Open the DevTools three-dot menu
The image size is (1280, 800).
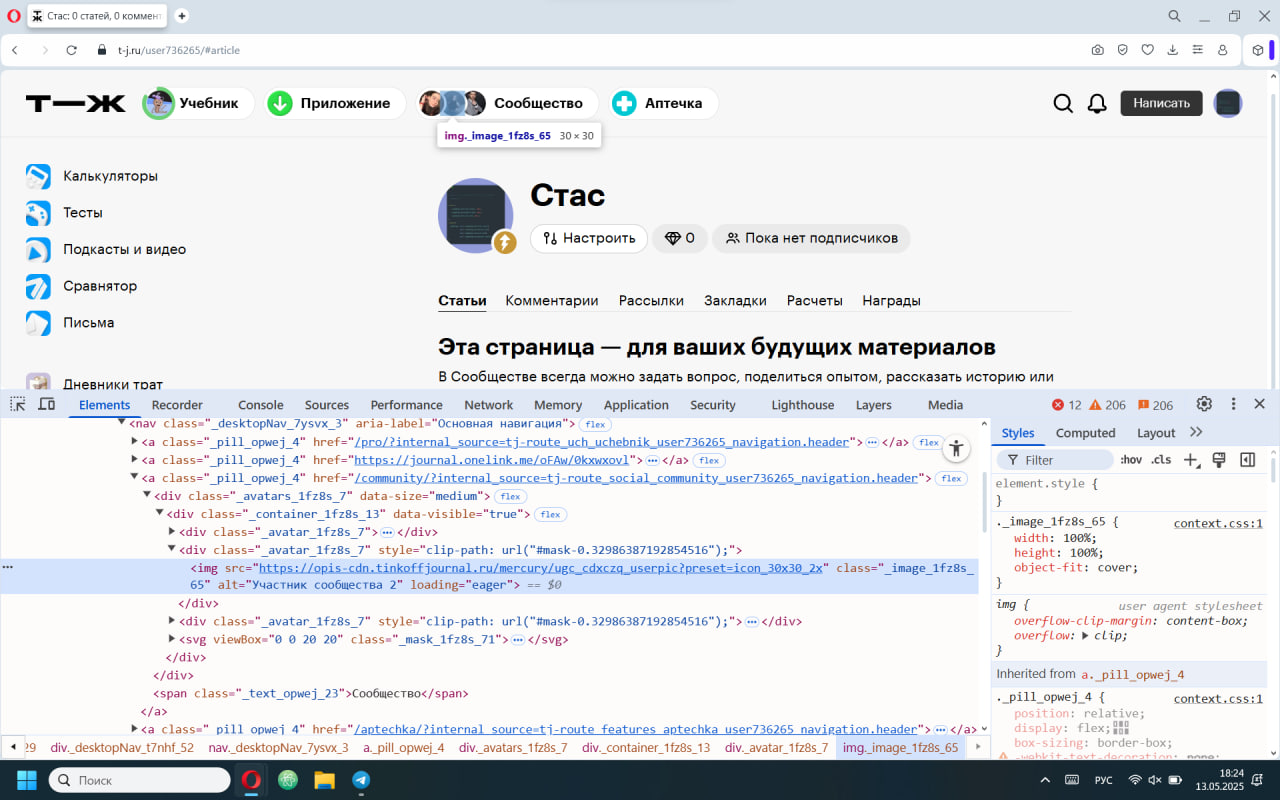tap(1233, 404)
